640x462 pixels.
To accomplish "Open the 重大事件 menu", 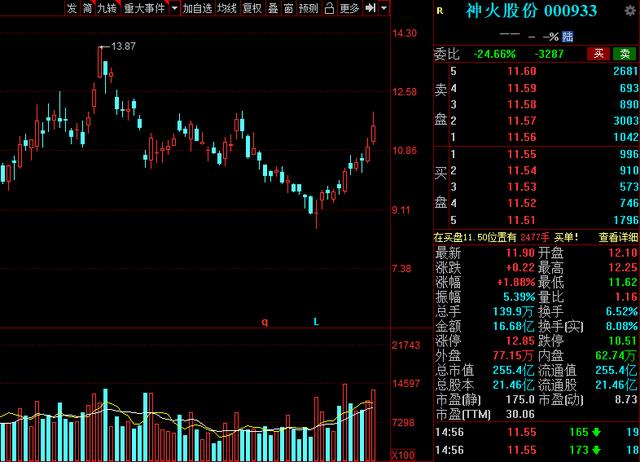I will 144,8.
